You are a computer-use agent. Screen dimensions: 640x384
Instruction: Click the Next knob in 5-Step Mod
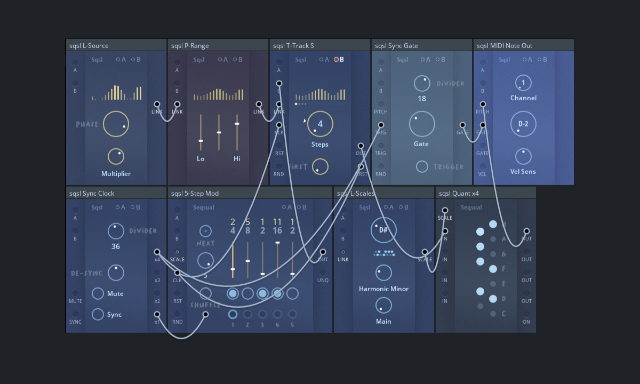(x=205, y=231)
